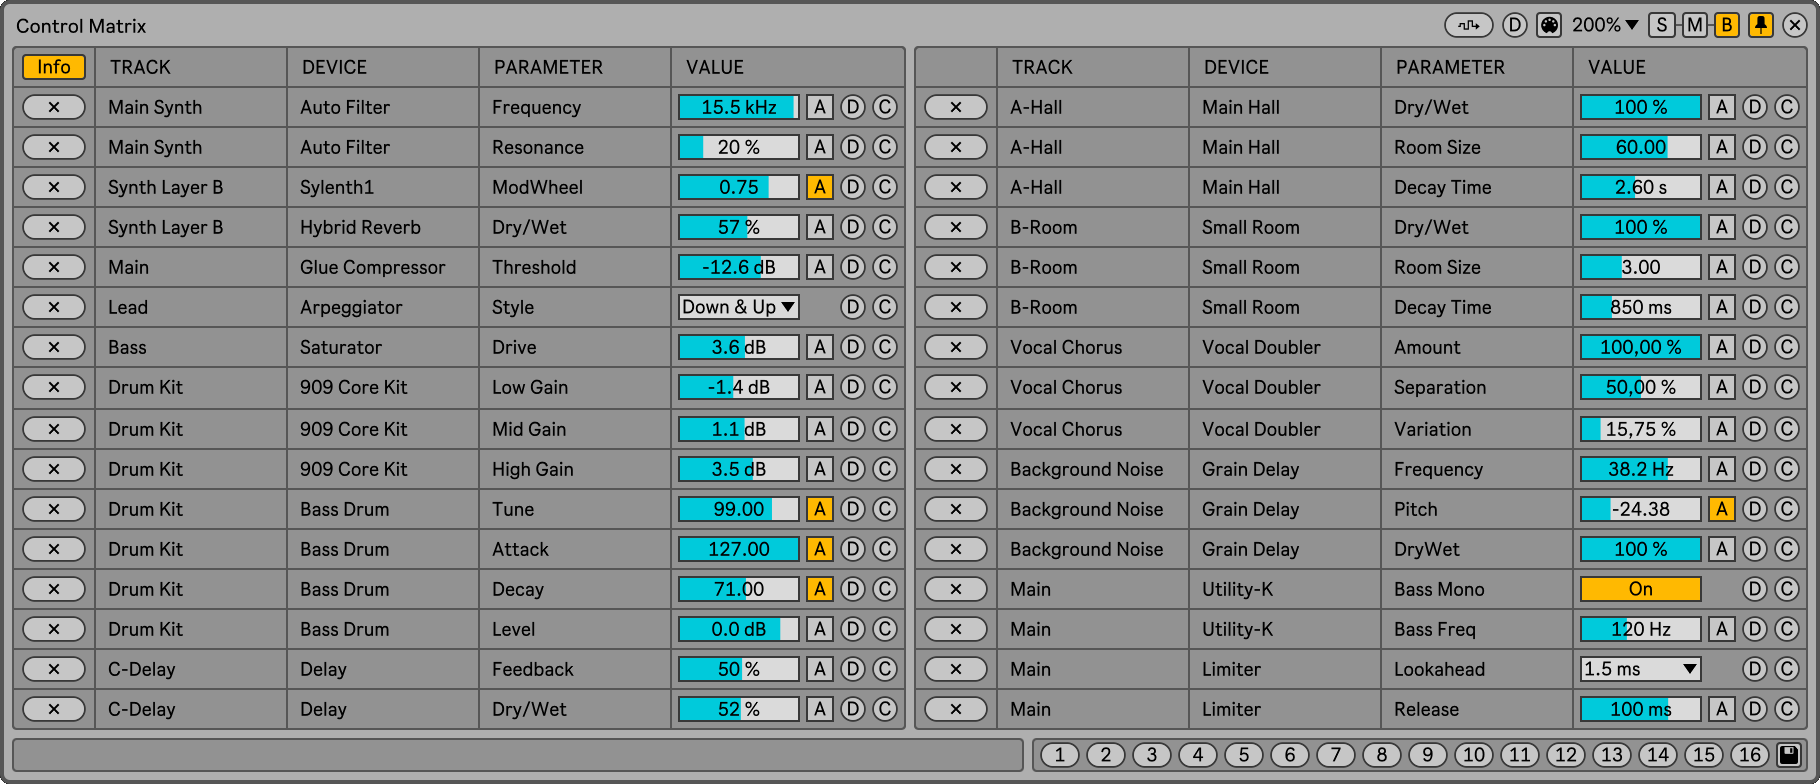1820x784 pixels.
Task: Open the Limiter Lookahead dropdown
Action: point(1641,669)
